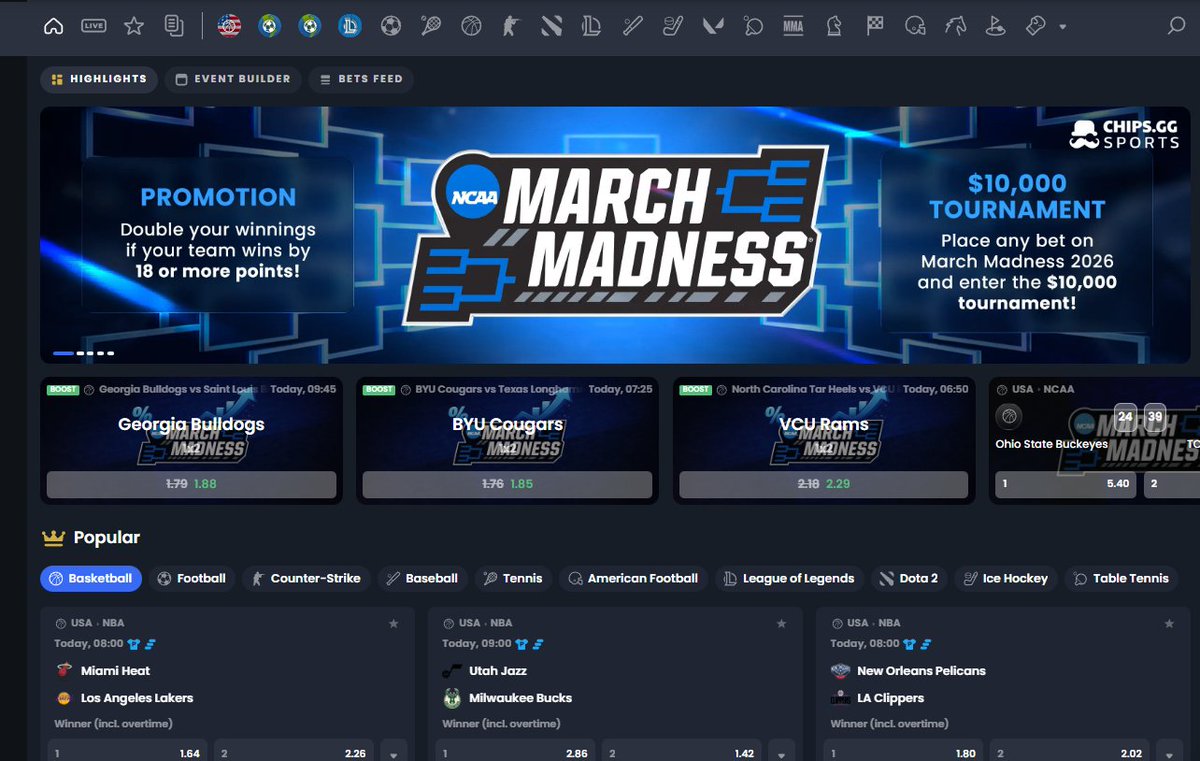The image size is (1200, 761).
Task: Favorite the Miami Heat vs Lakers match
Action: [x=394, y=623]
